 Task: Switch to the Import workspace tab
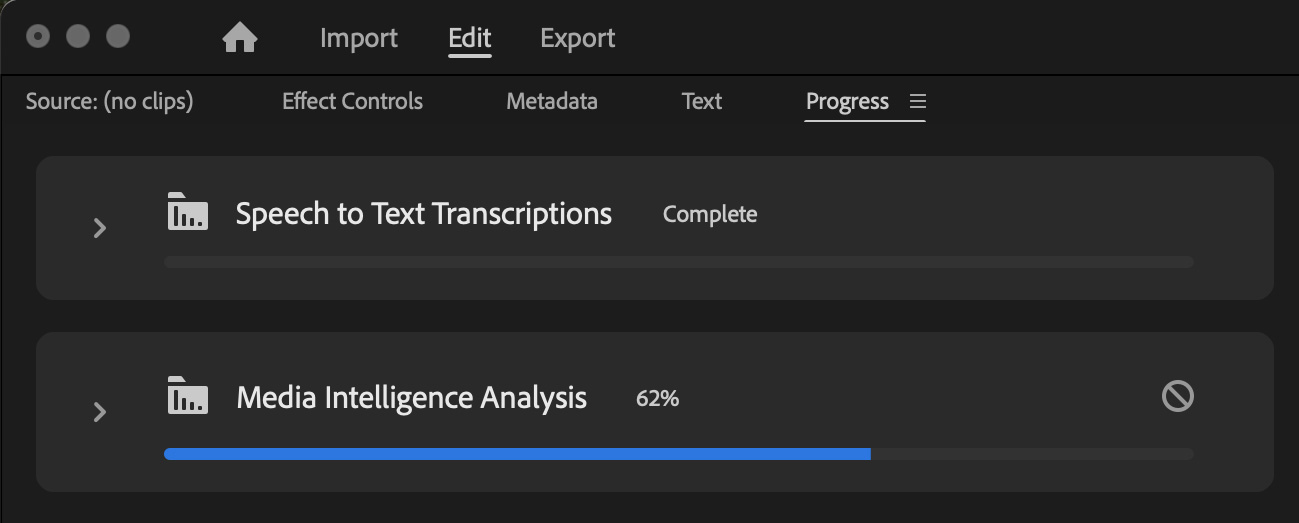(x=359, y=39)
